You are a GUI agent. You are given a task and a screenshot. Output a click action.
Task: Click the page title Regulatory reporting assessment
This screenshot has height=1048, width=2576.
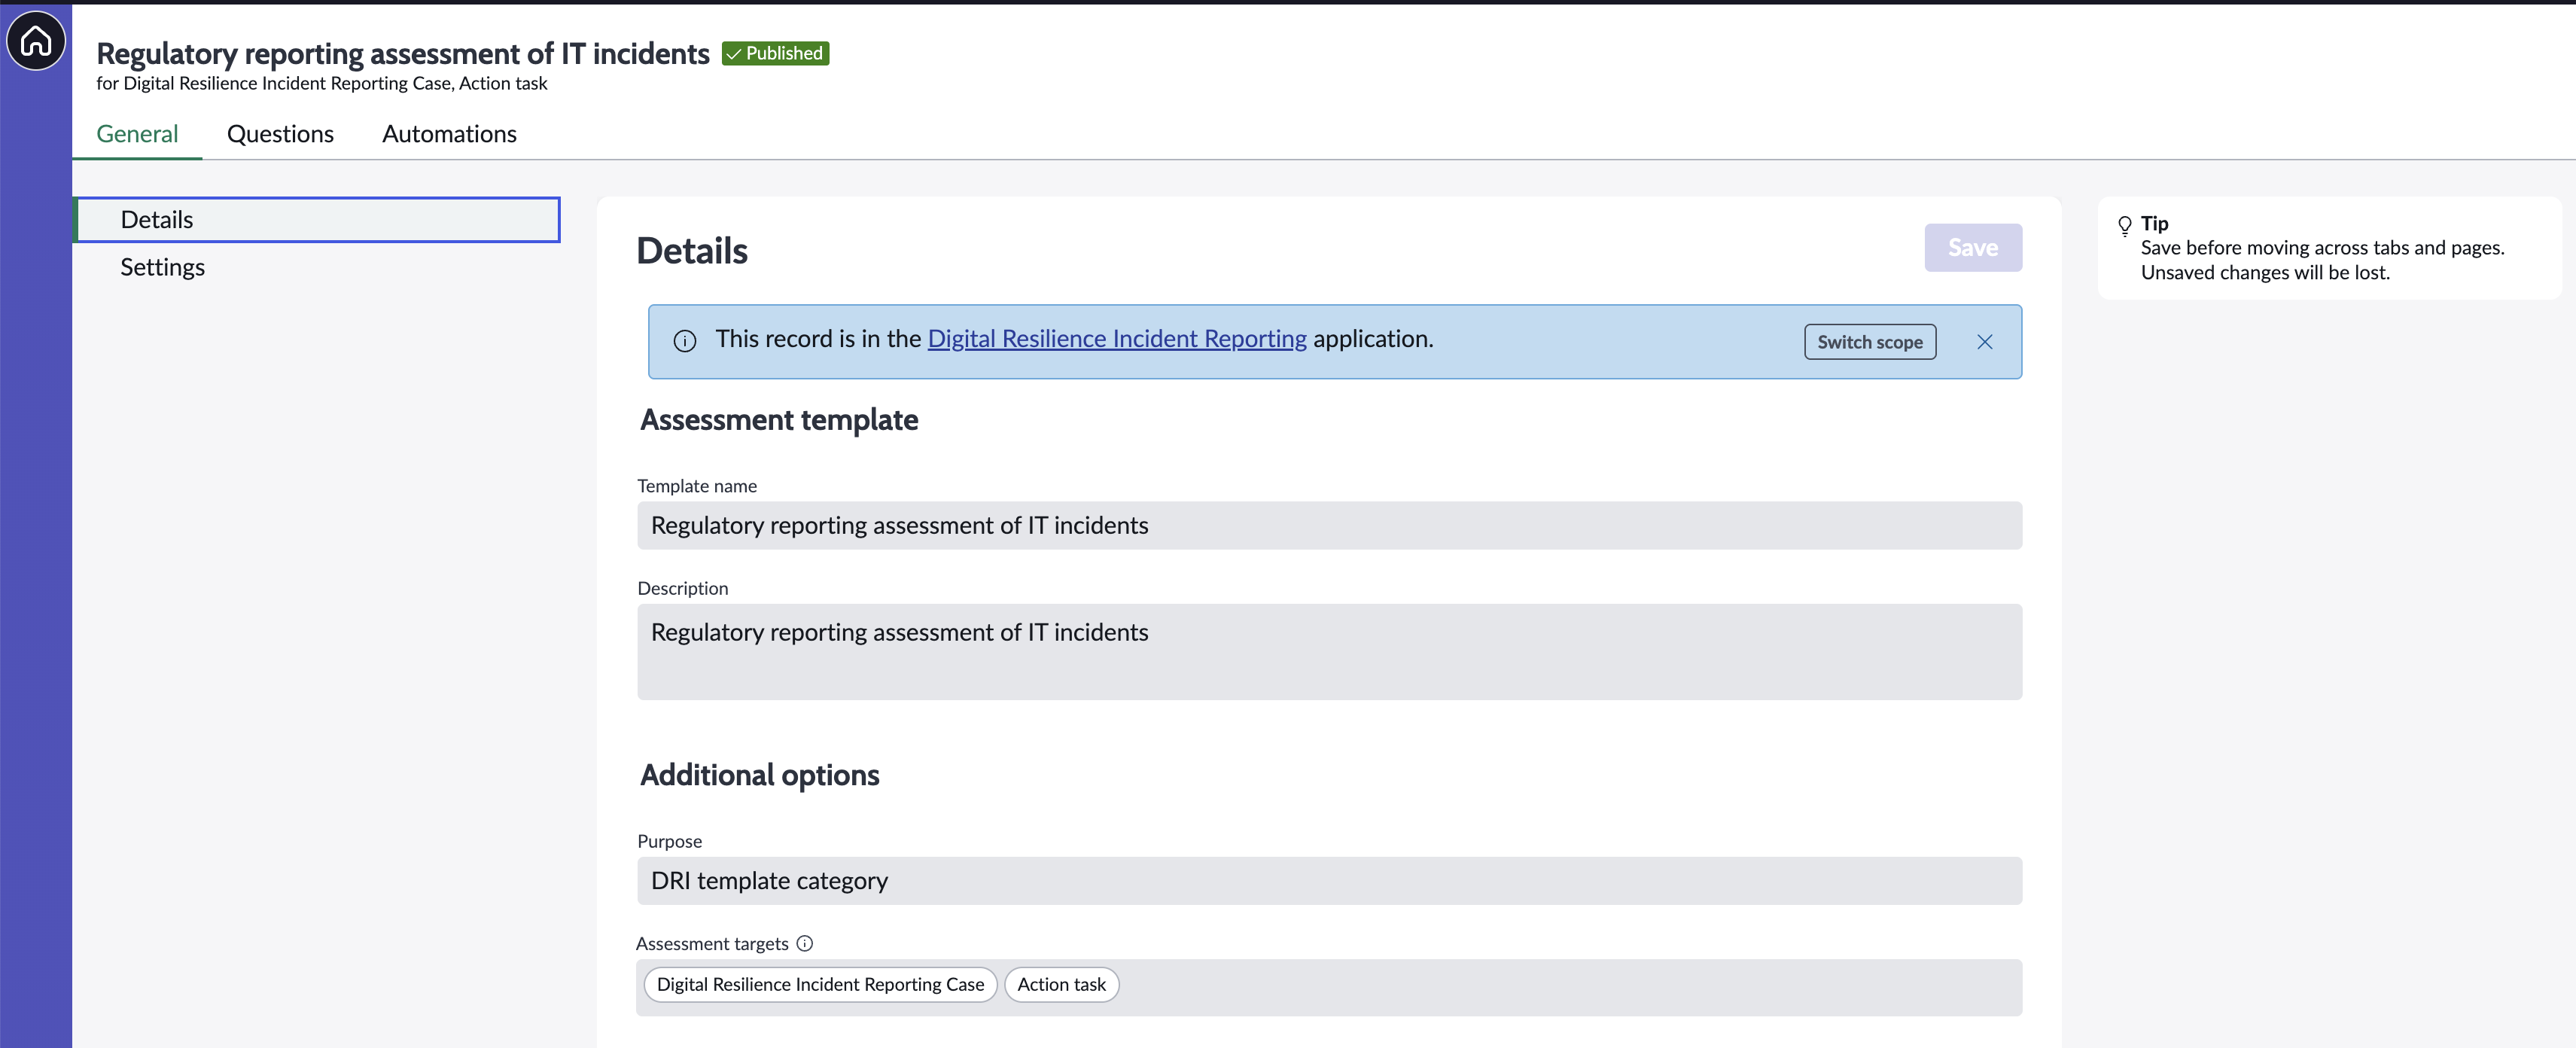click(402, 53)
